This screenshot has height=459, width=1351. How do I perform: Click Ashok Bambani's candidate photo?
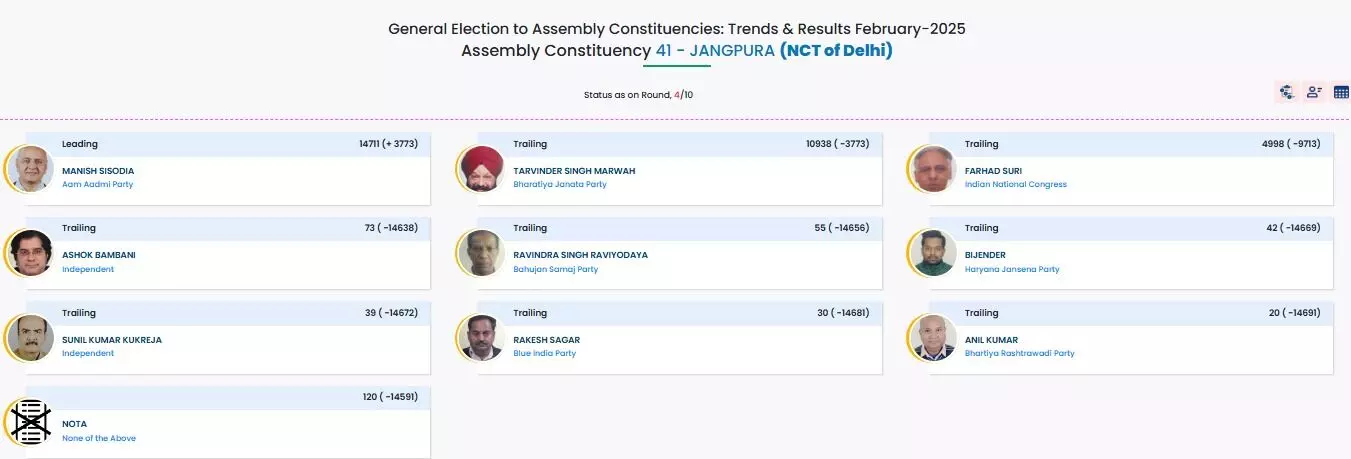click(30, 253)
